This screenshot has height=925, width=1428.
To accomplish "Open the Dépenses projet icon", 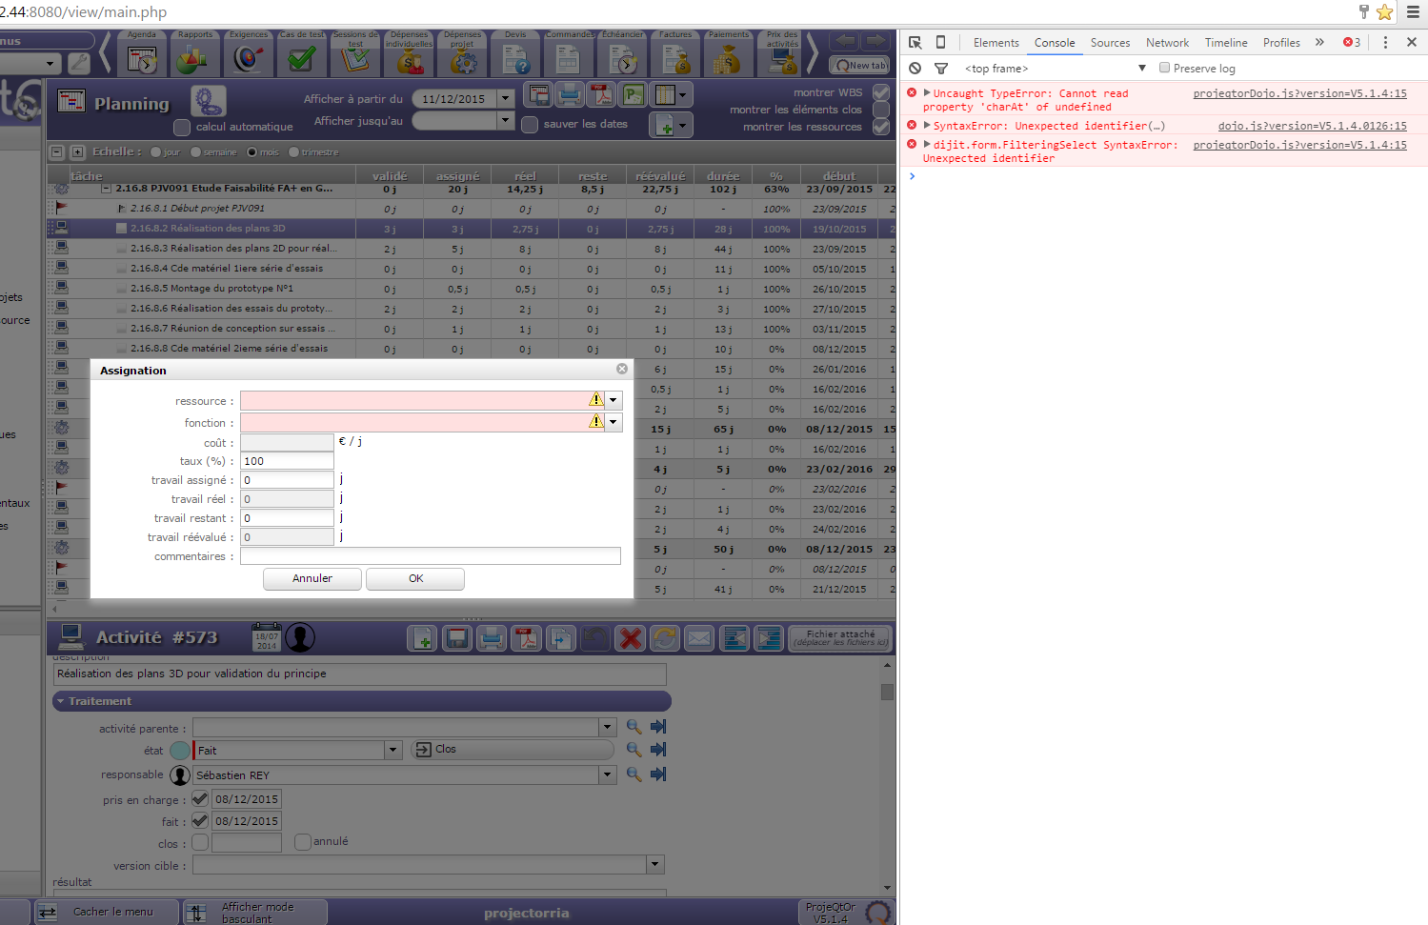I will [463, 54].
